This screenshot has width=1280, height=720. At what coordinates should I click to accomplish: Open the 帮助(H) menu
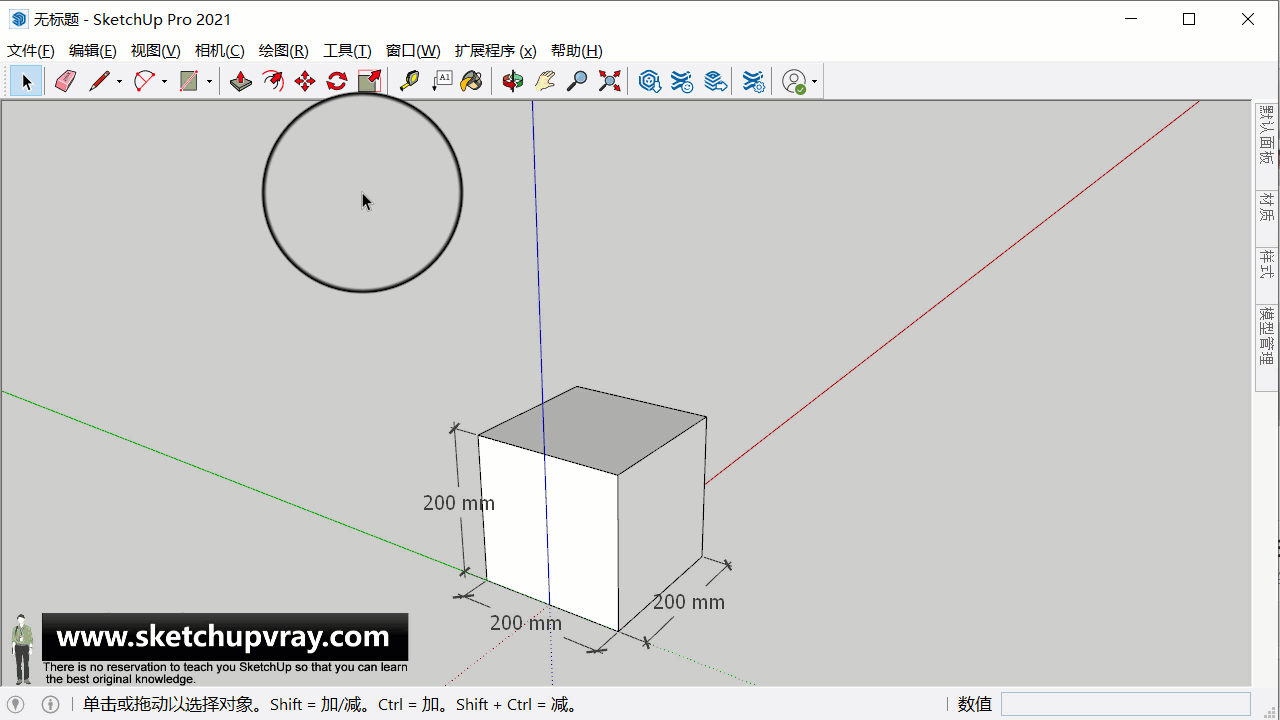(577, 51)
